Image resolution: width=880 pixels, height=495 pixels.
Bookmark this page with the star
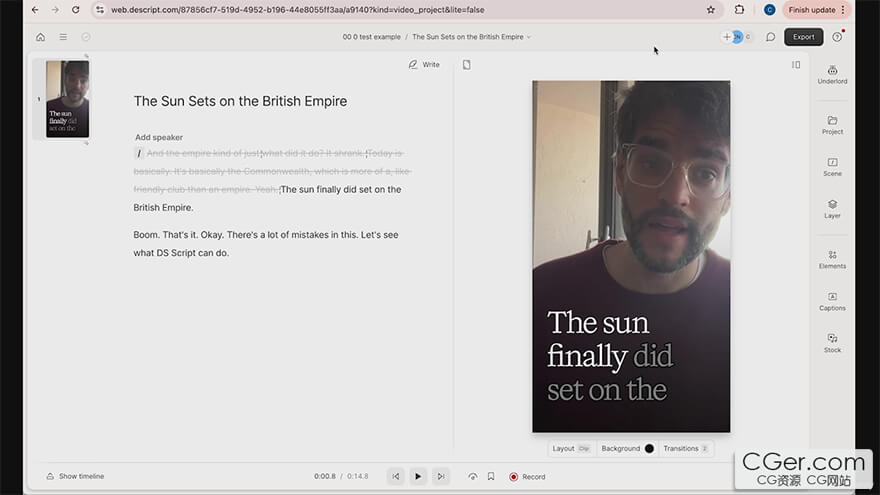[x=711, y=10]
